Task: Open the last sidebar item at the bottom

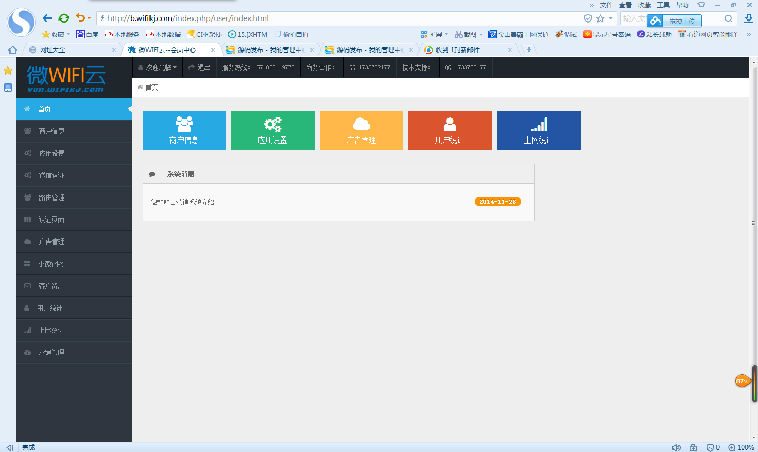Action: coord(74,352)
